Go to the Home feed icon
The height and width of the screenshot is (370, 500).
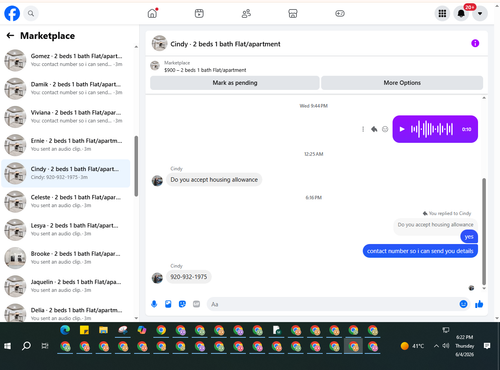152,13
